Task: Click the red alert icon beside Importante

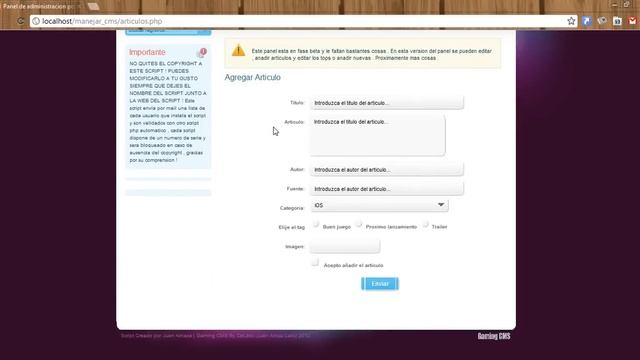Action: 202,52
